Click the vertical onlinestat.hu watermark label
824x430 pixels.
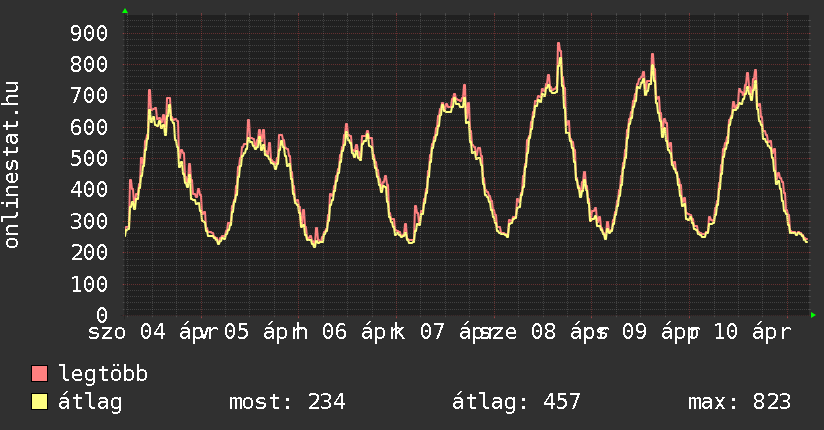[13, 165]
